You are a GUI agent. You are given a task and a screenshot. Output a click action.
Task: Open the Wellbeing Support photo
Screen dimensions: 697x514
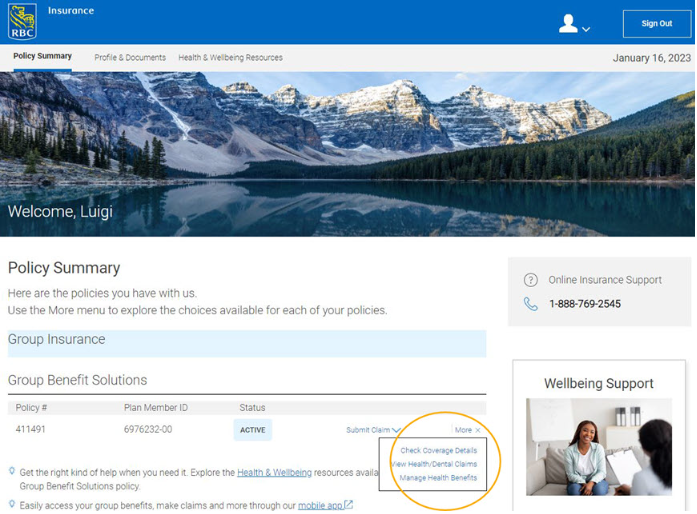(599, 446)
